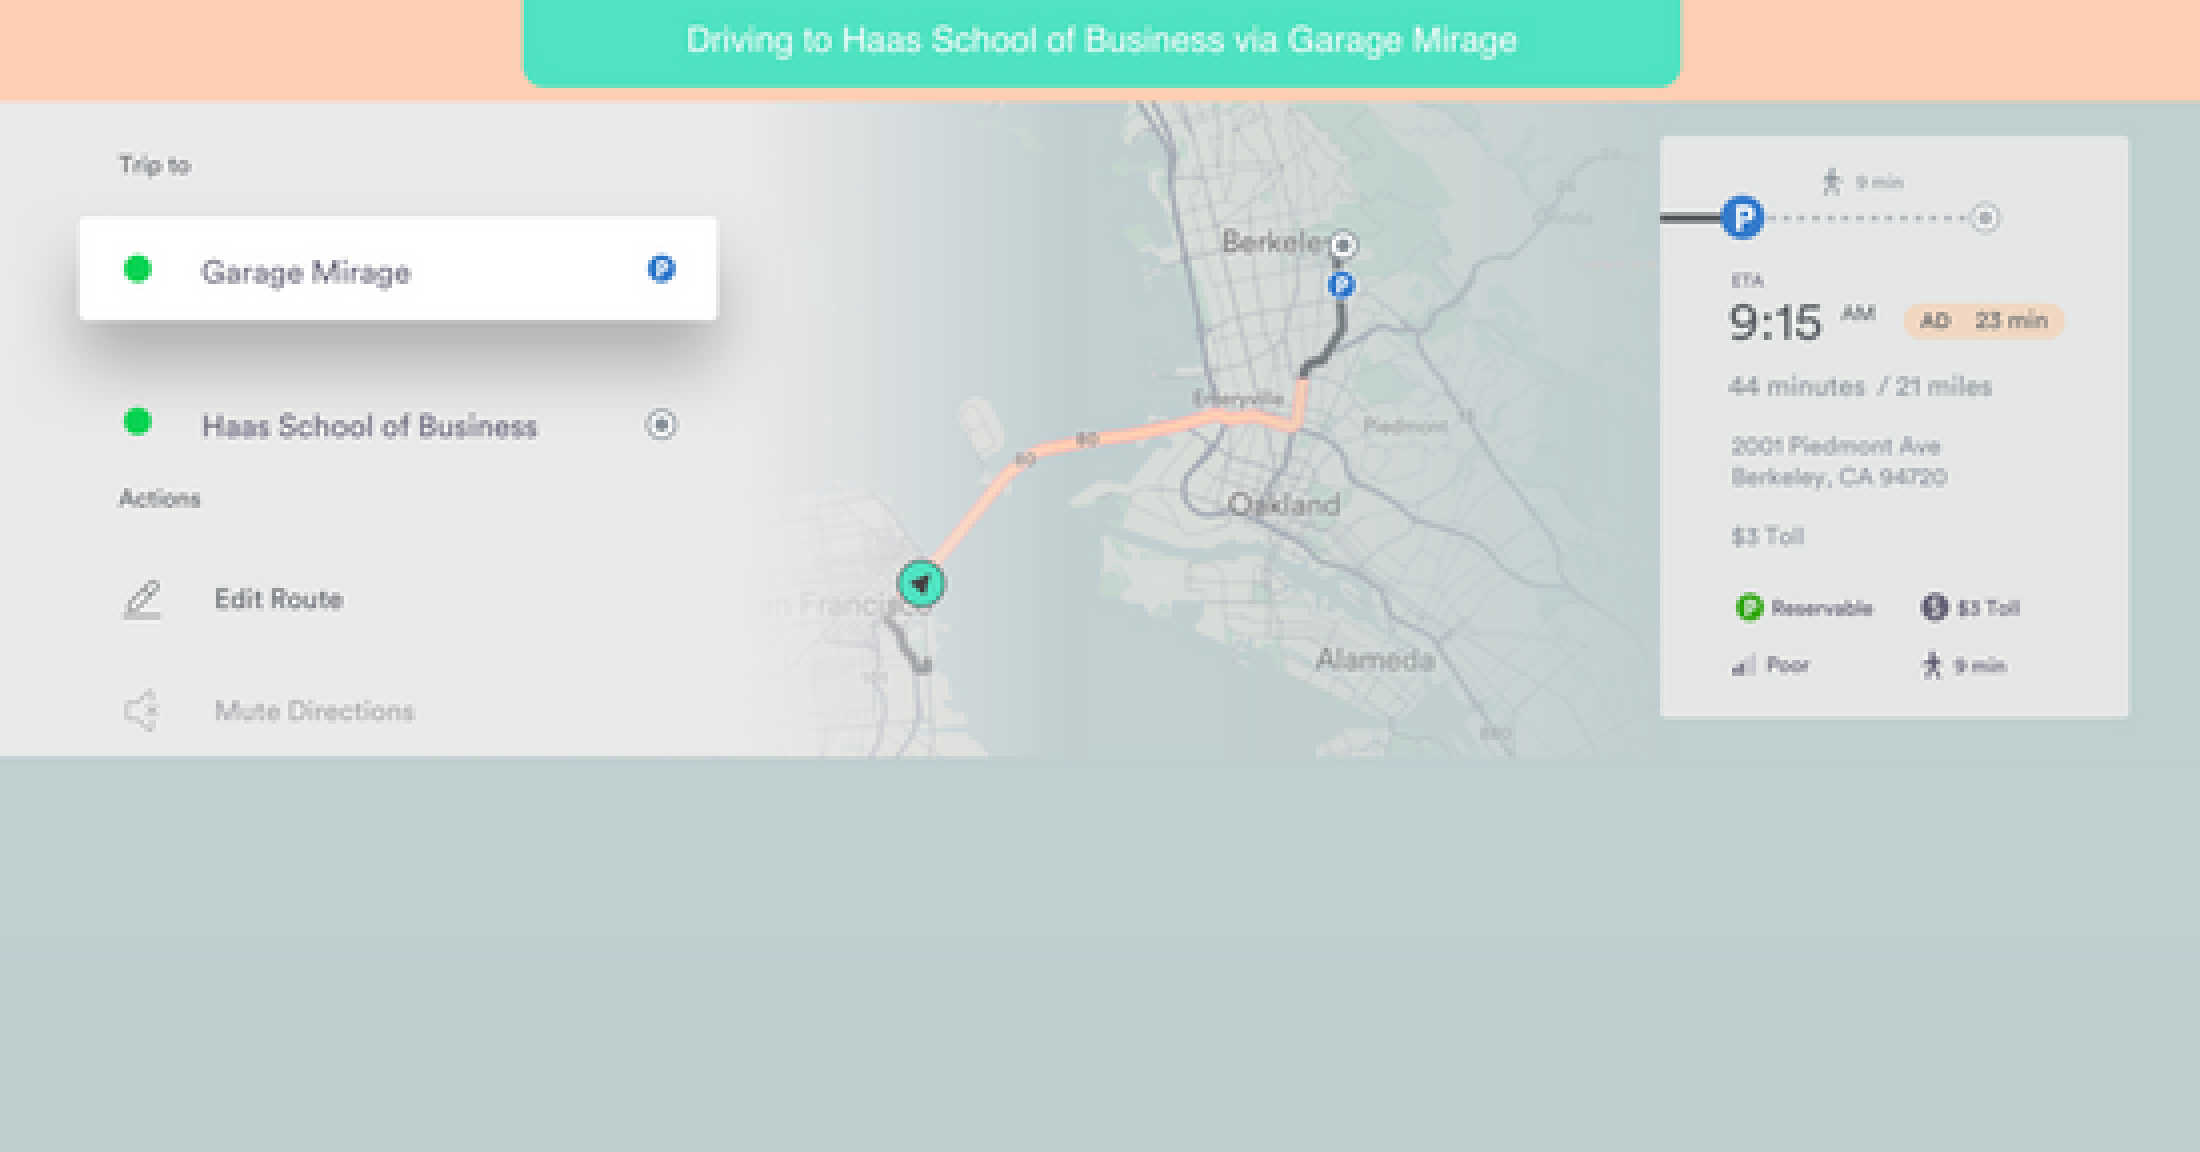The image size is (2200, 1152).
Task: Click the destination circle ending the trip timeline
Action: click(x=1985, y=217)
